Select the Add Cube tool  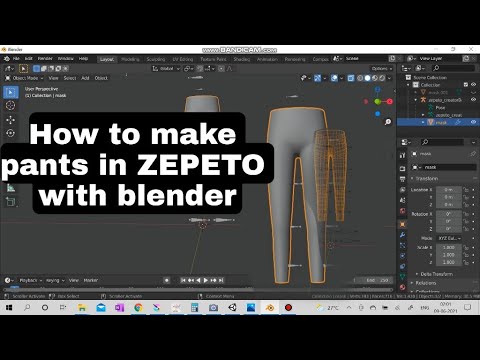[11, 202]
